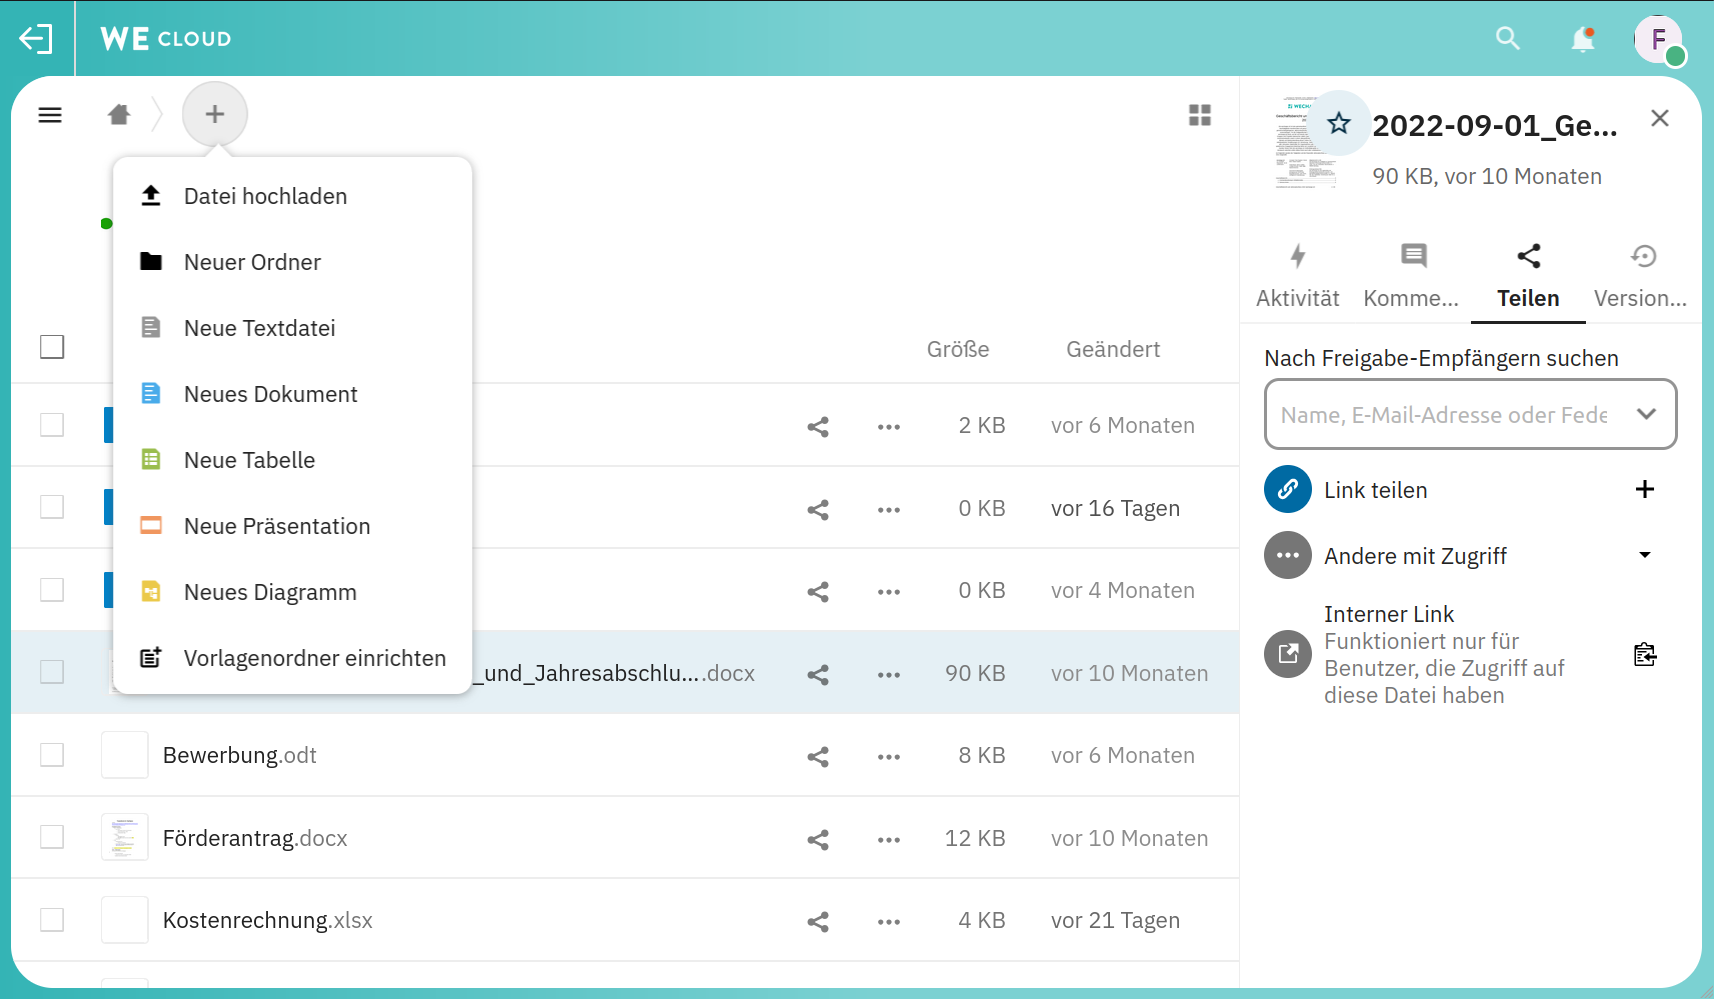Share icon for Bewerbung.odt row
Image resolution: width=1714 pixels, height=999 pixels.
[x=818, y=757]
